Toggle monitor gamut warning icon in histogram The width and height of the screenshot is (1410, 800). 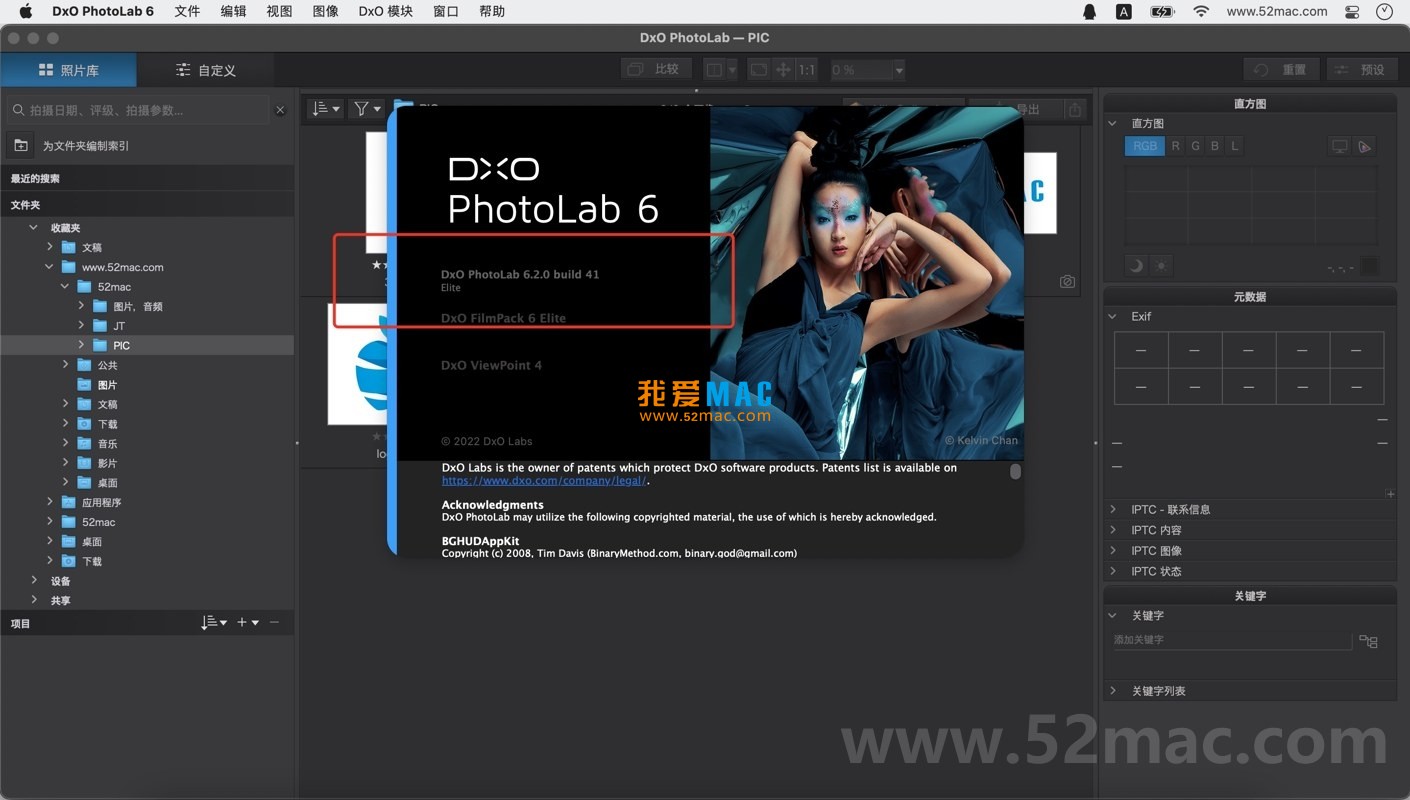click(x=1339, y=146)
